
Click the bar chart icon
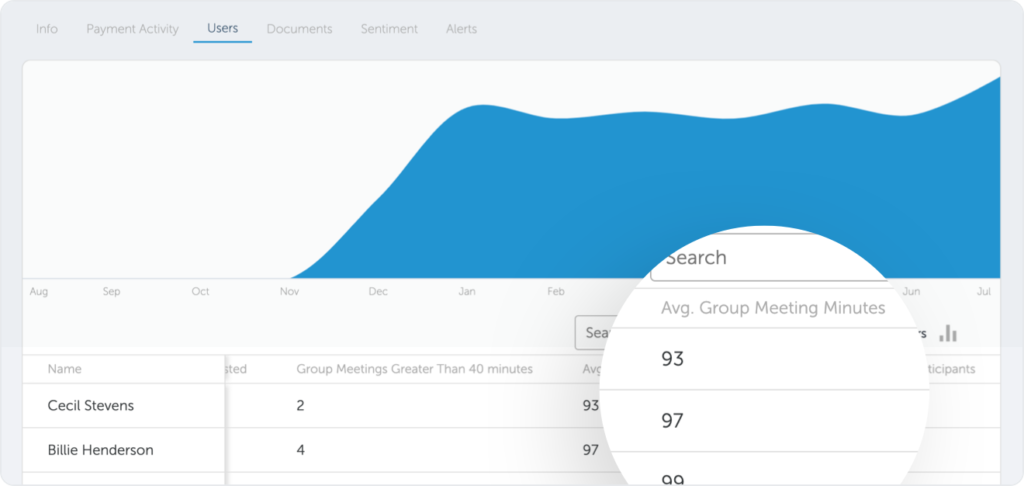[948, 333]
